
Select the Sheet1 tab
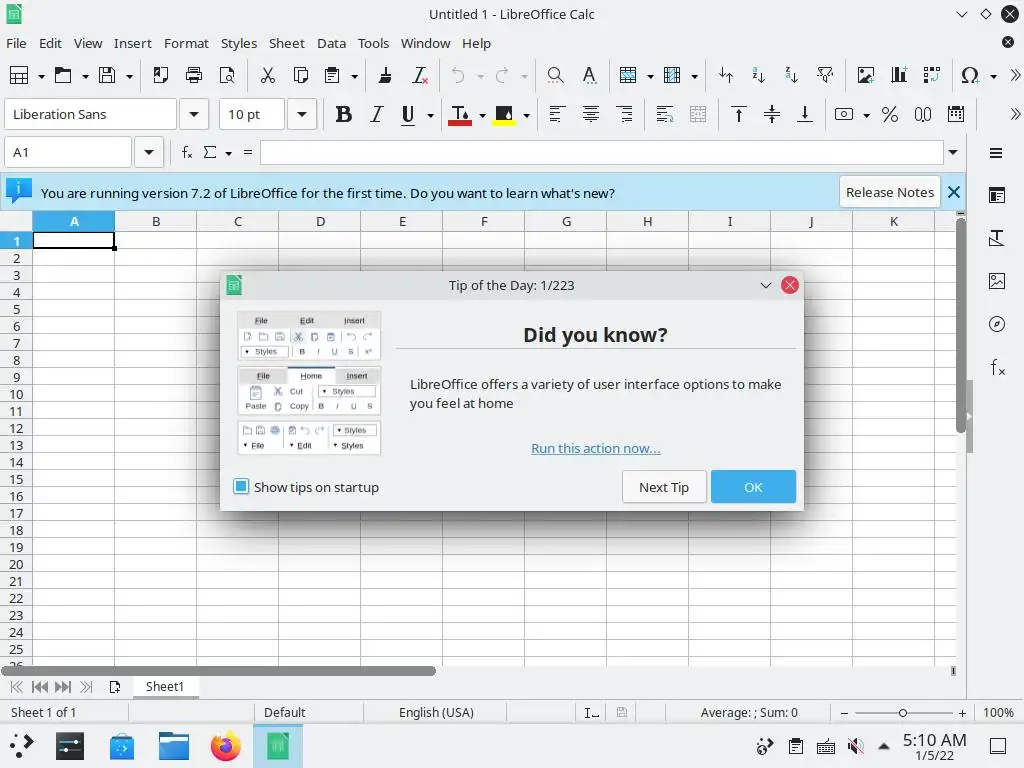pyautogui.click(x=165, y=686)
